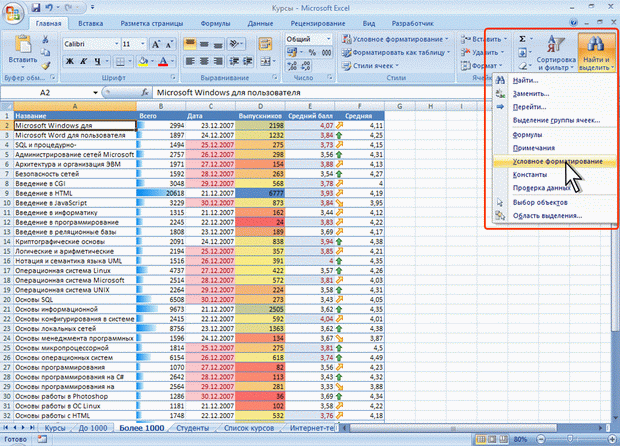The image size is (620, 446).
Task: Choose Заменить... in the dropdown menu
Action: pos(555,94)
